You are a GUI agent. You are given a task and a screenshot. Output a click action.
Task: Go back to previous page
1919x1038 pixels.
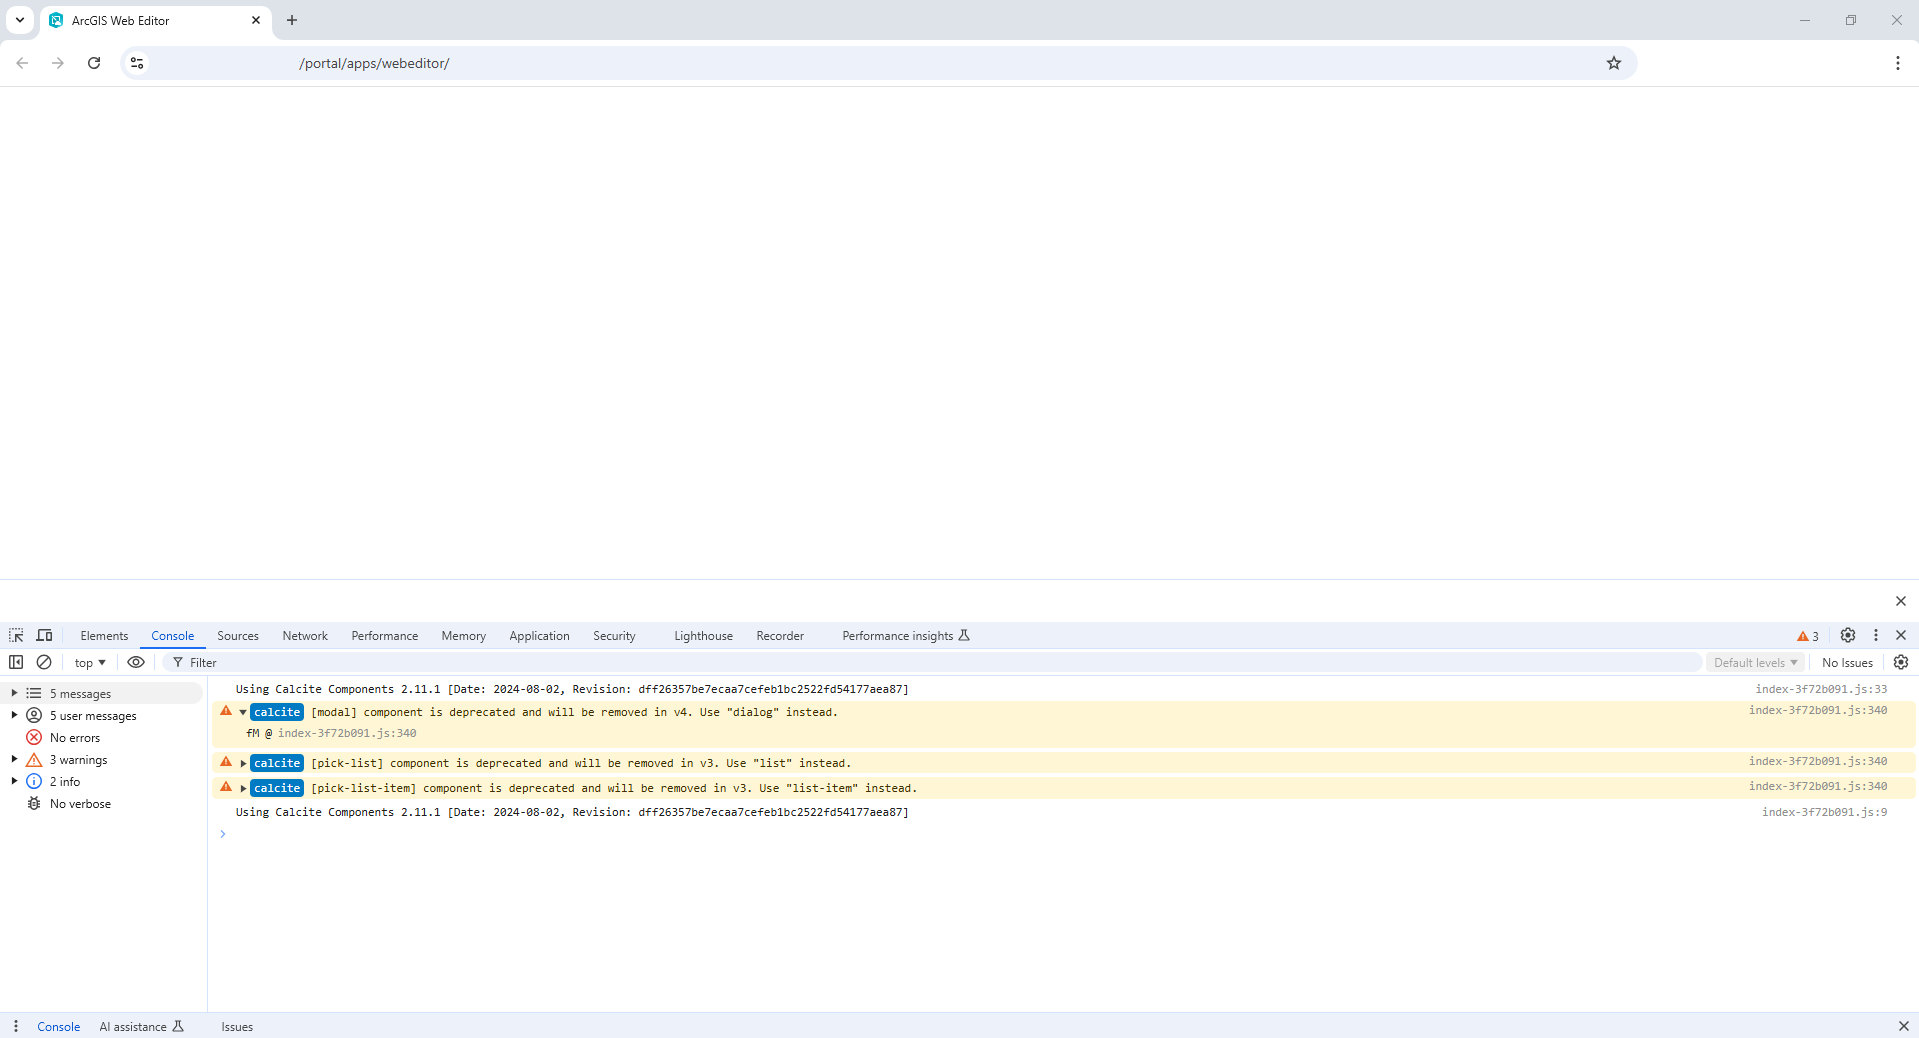[22, 63]
